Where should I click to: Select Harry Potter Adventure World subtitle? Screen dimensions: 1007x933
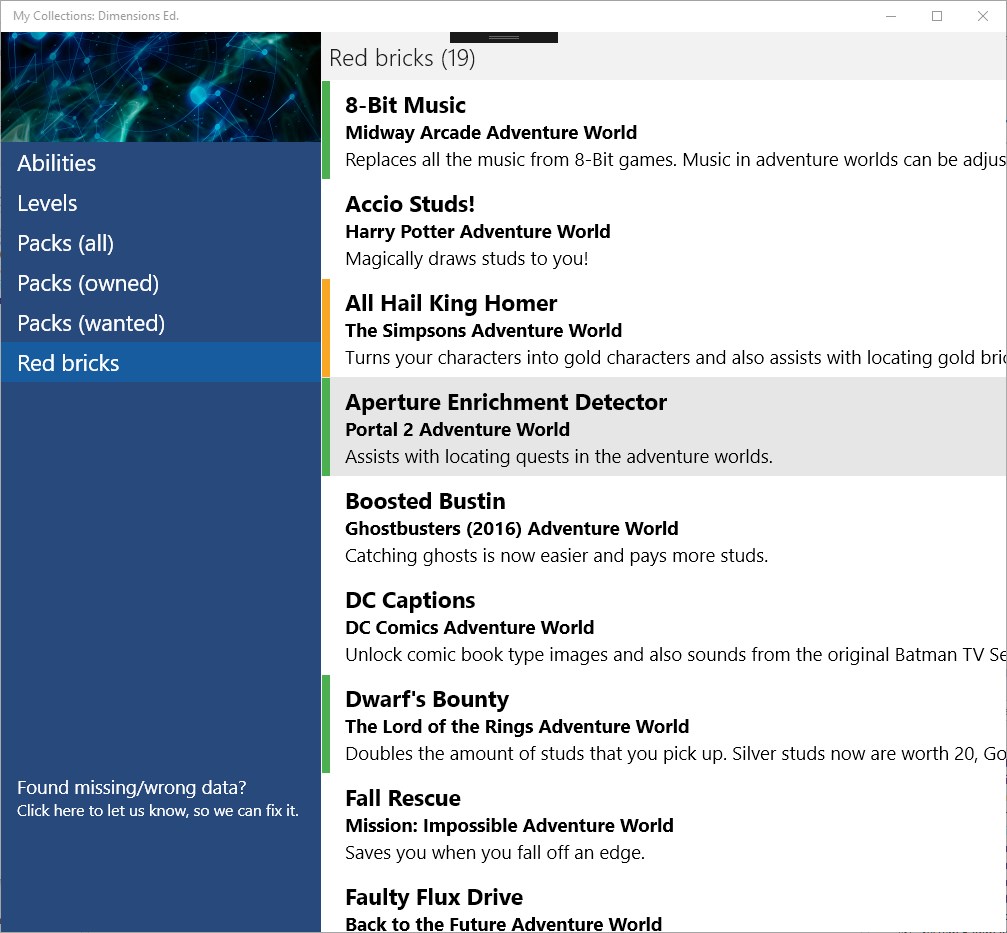pos(477,231)
